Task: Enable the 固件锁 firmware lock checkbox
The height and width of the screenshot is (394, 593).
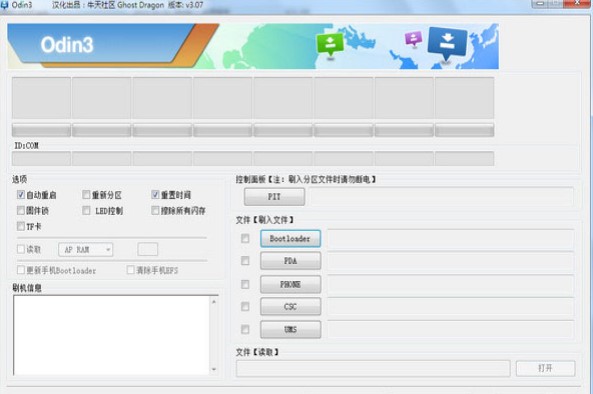Action: [20, 210]
